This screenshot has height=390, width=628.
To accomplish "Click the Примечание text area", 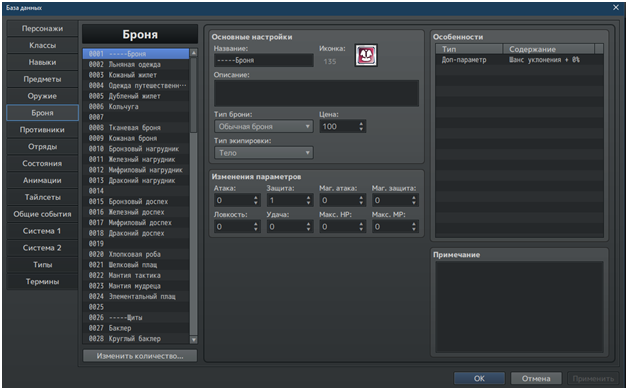I will (x=519, y=307).
